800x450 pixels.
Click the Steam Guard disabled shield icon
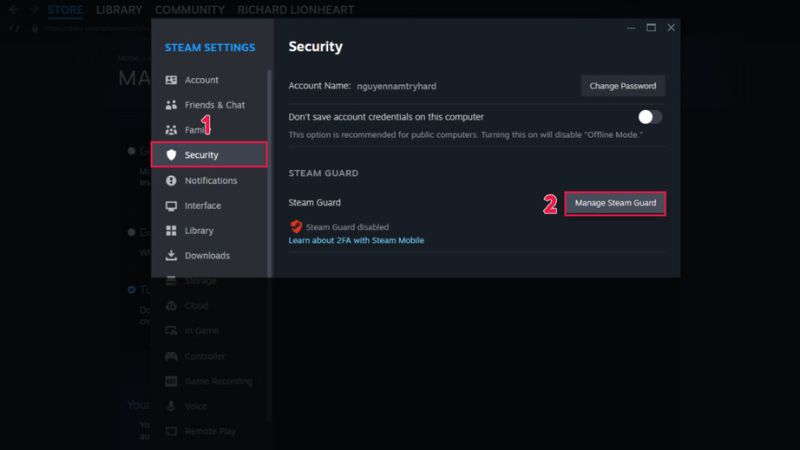point(296,227)
